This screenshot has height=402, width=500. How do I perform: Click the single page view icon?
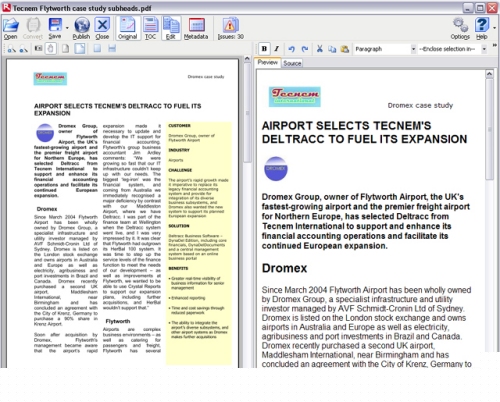[x=66, y=49]
